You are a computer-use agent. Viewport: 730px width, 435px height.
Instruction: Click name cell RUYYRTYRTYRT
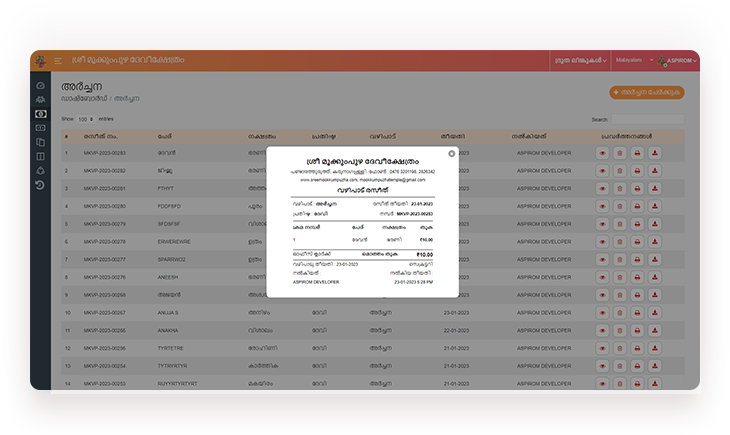[x=177, y=384]
